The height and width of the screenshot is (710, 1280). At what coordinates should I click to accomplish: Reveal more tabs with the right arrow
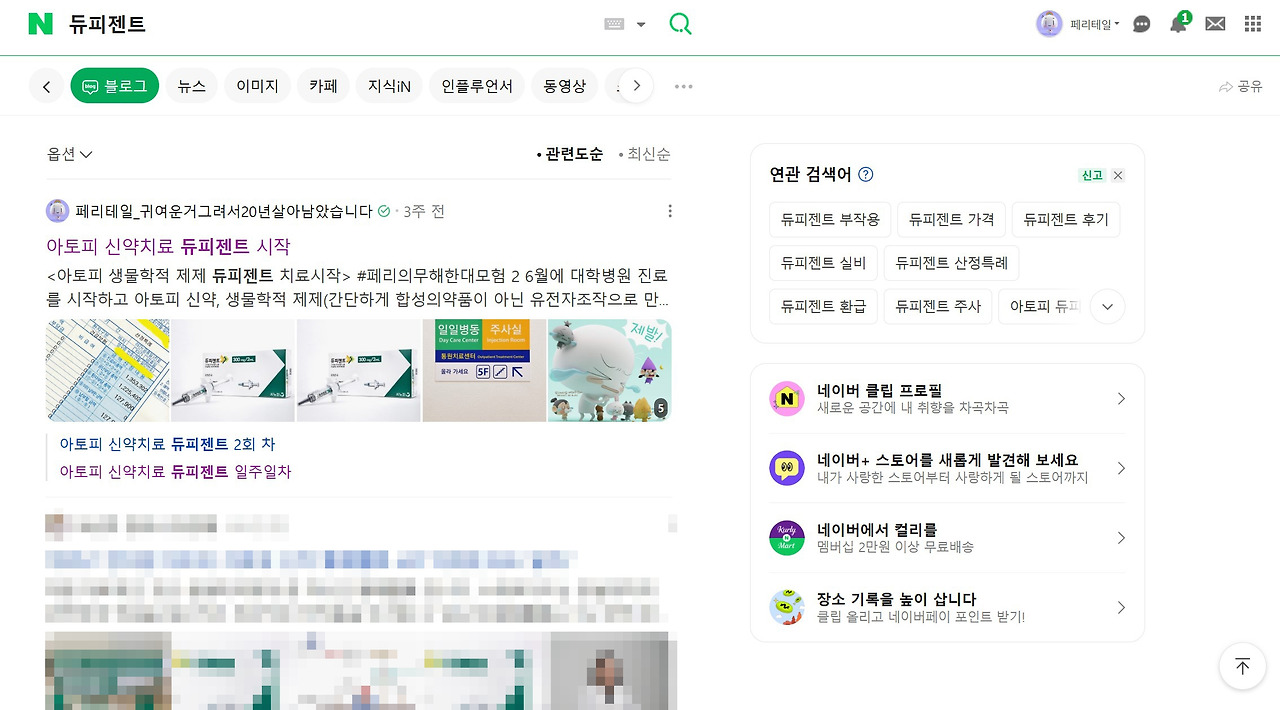637,86
